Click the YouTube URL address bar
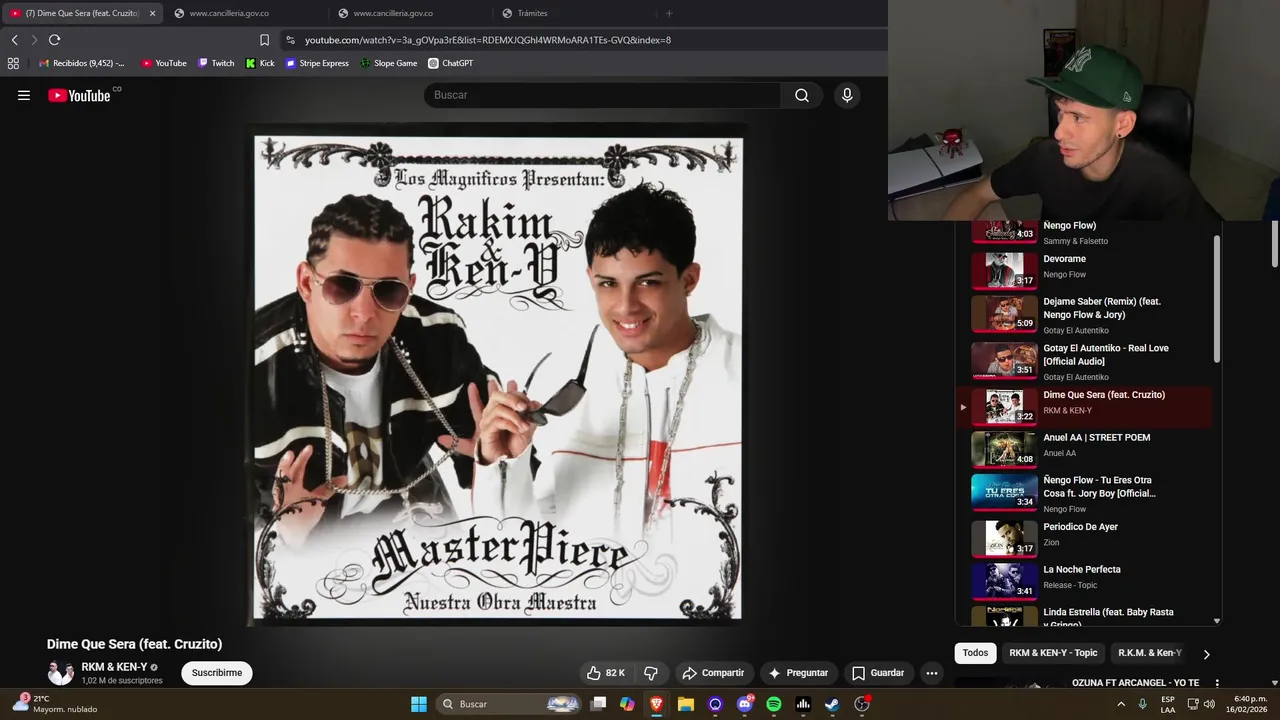This screenshot has width=1280, height=720. 488,40
